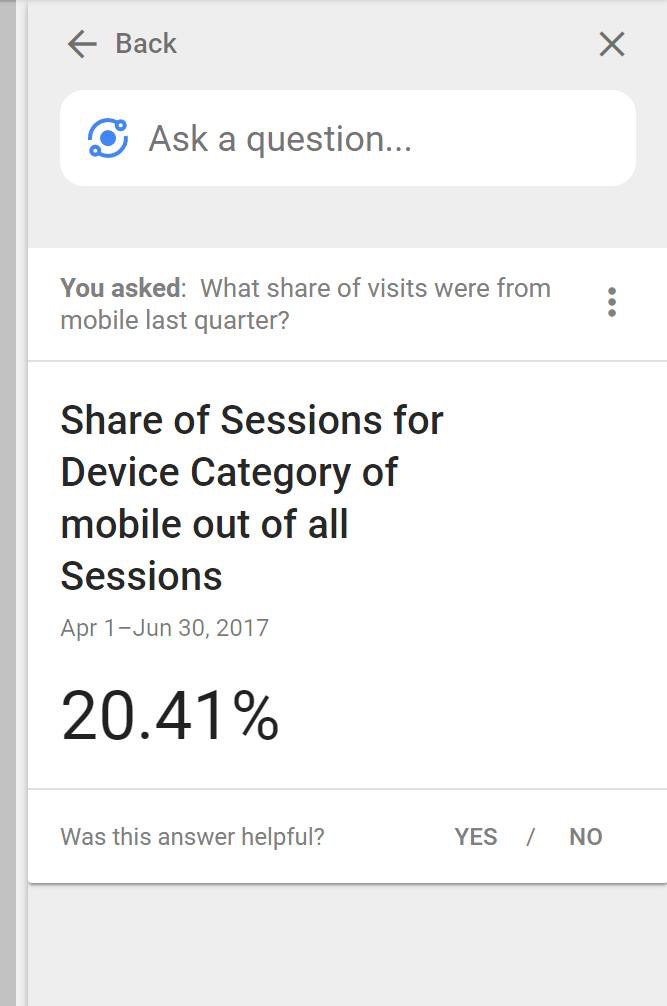
Task: Click the 20.41% result value
Action: tap(170, 716)
